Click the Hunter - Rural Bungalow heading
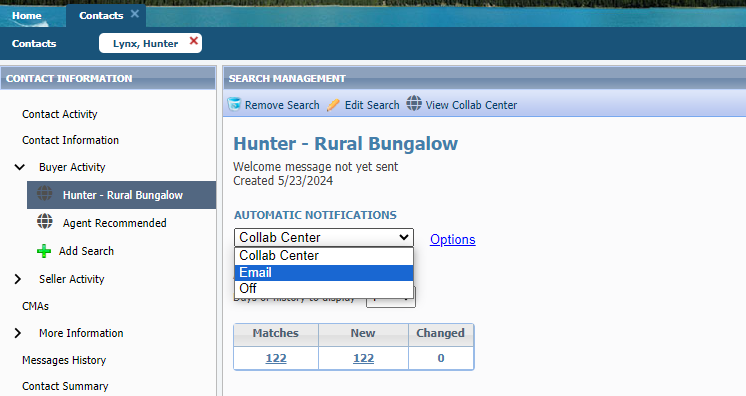Viewport: 746px width, 396px height. (345, 144)
